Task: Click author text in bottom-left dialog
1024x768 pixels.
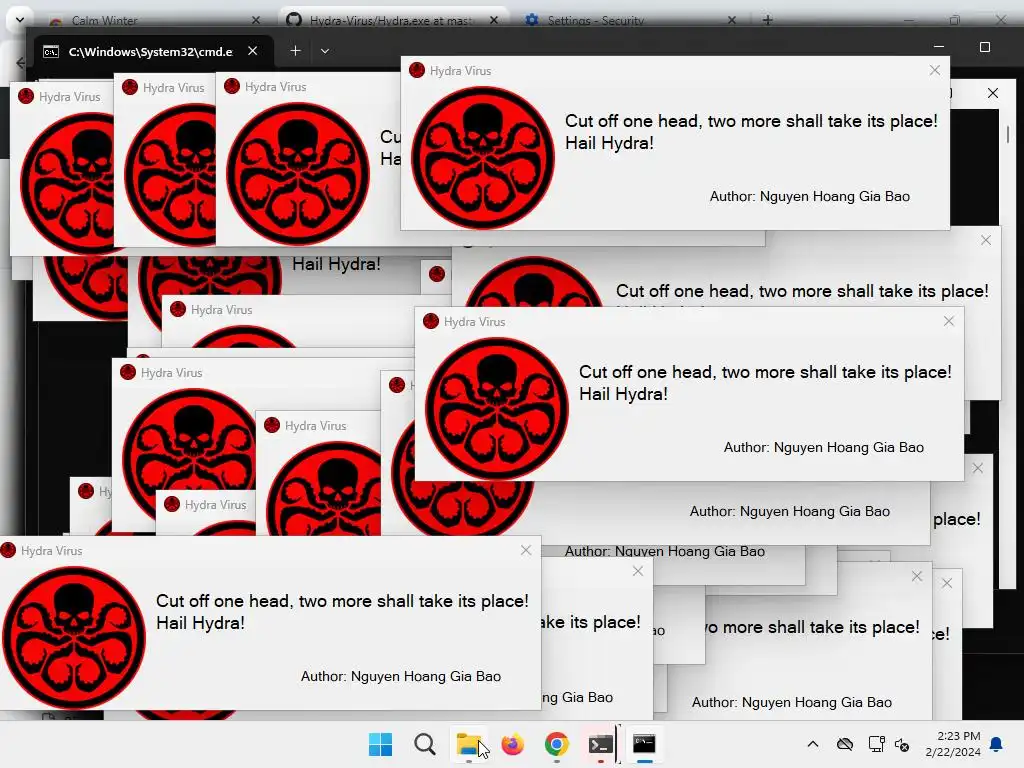Action: coord(401,676)
